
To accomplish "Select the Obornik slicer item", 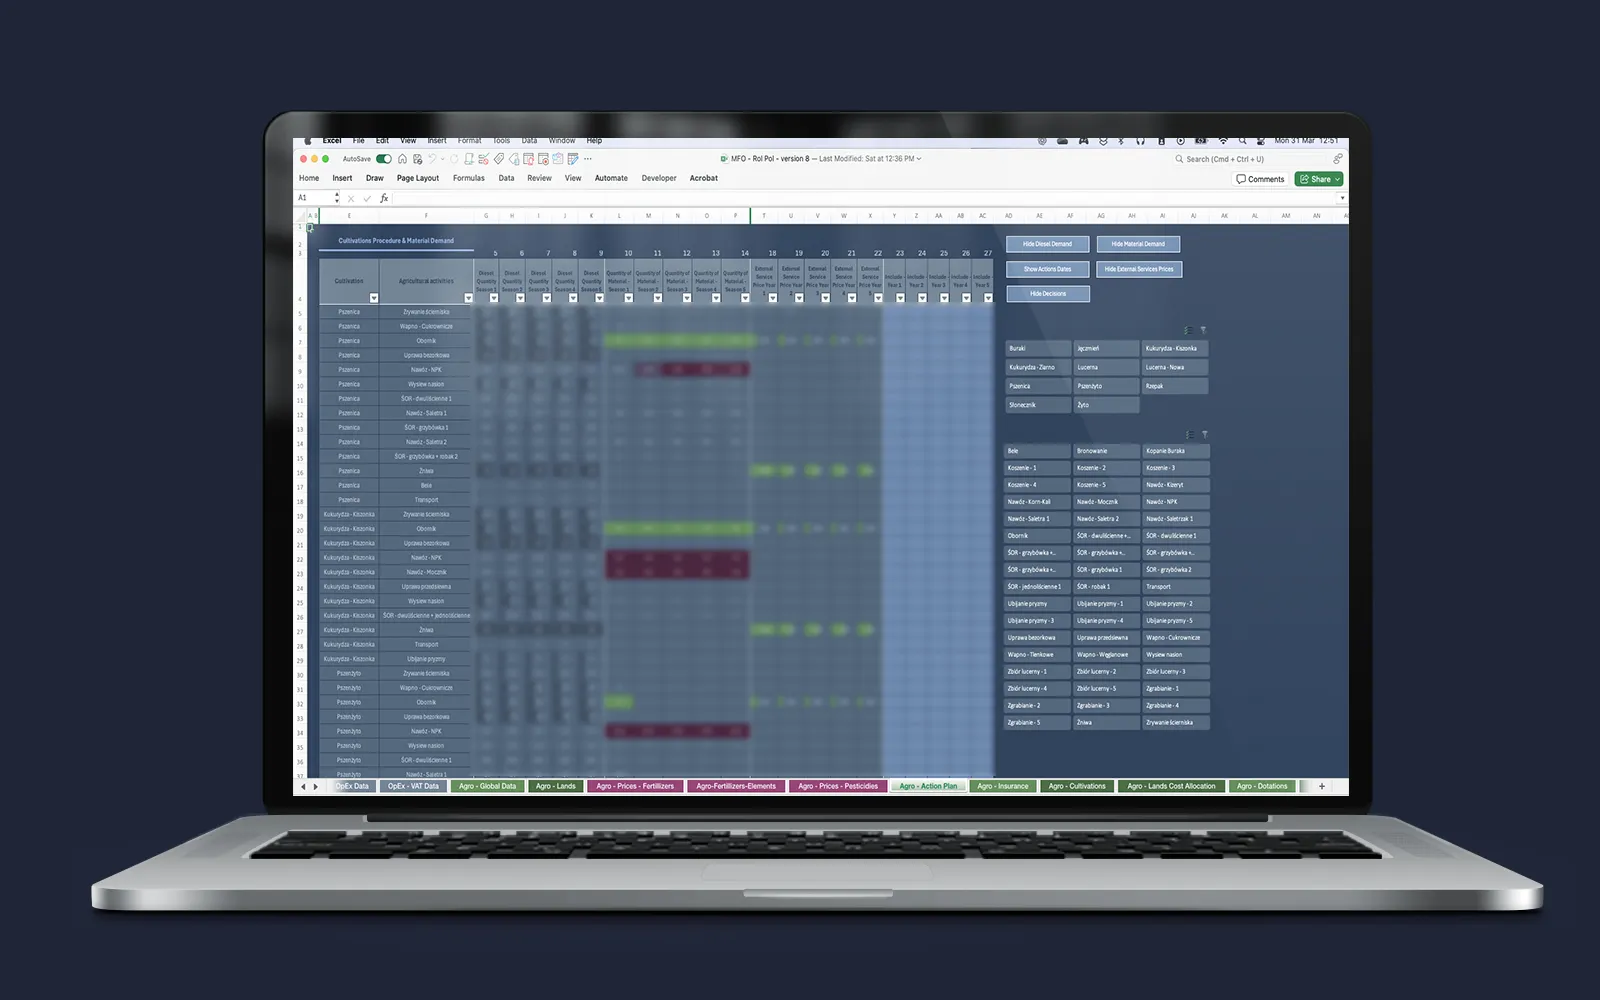I will pyautogui.click(x=1037, y=536).
